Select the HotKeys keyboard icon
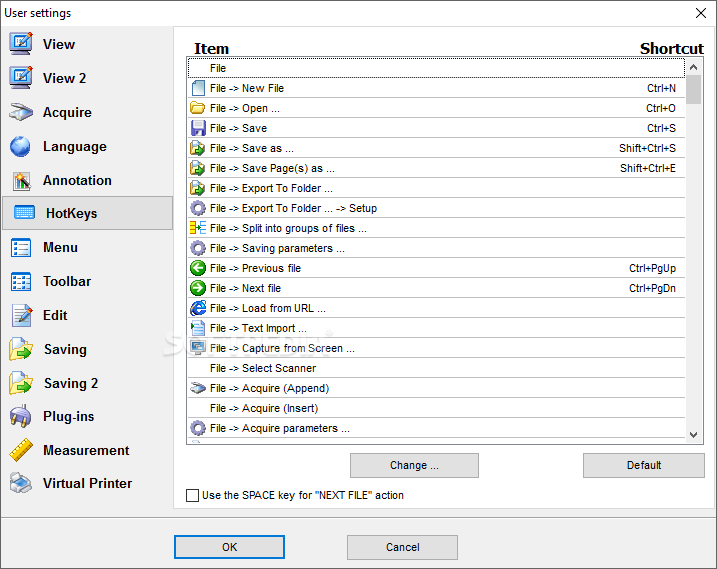The image size is (717, 569). (x=24, y=213)
